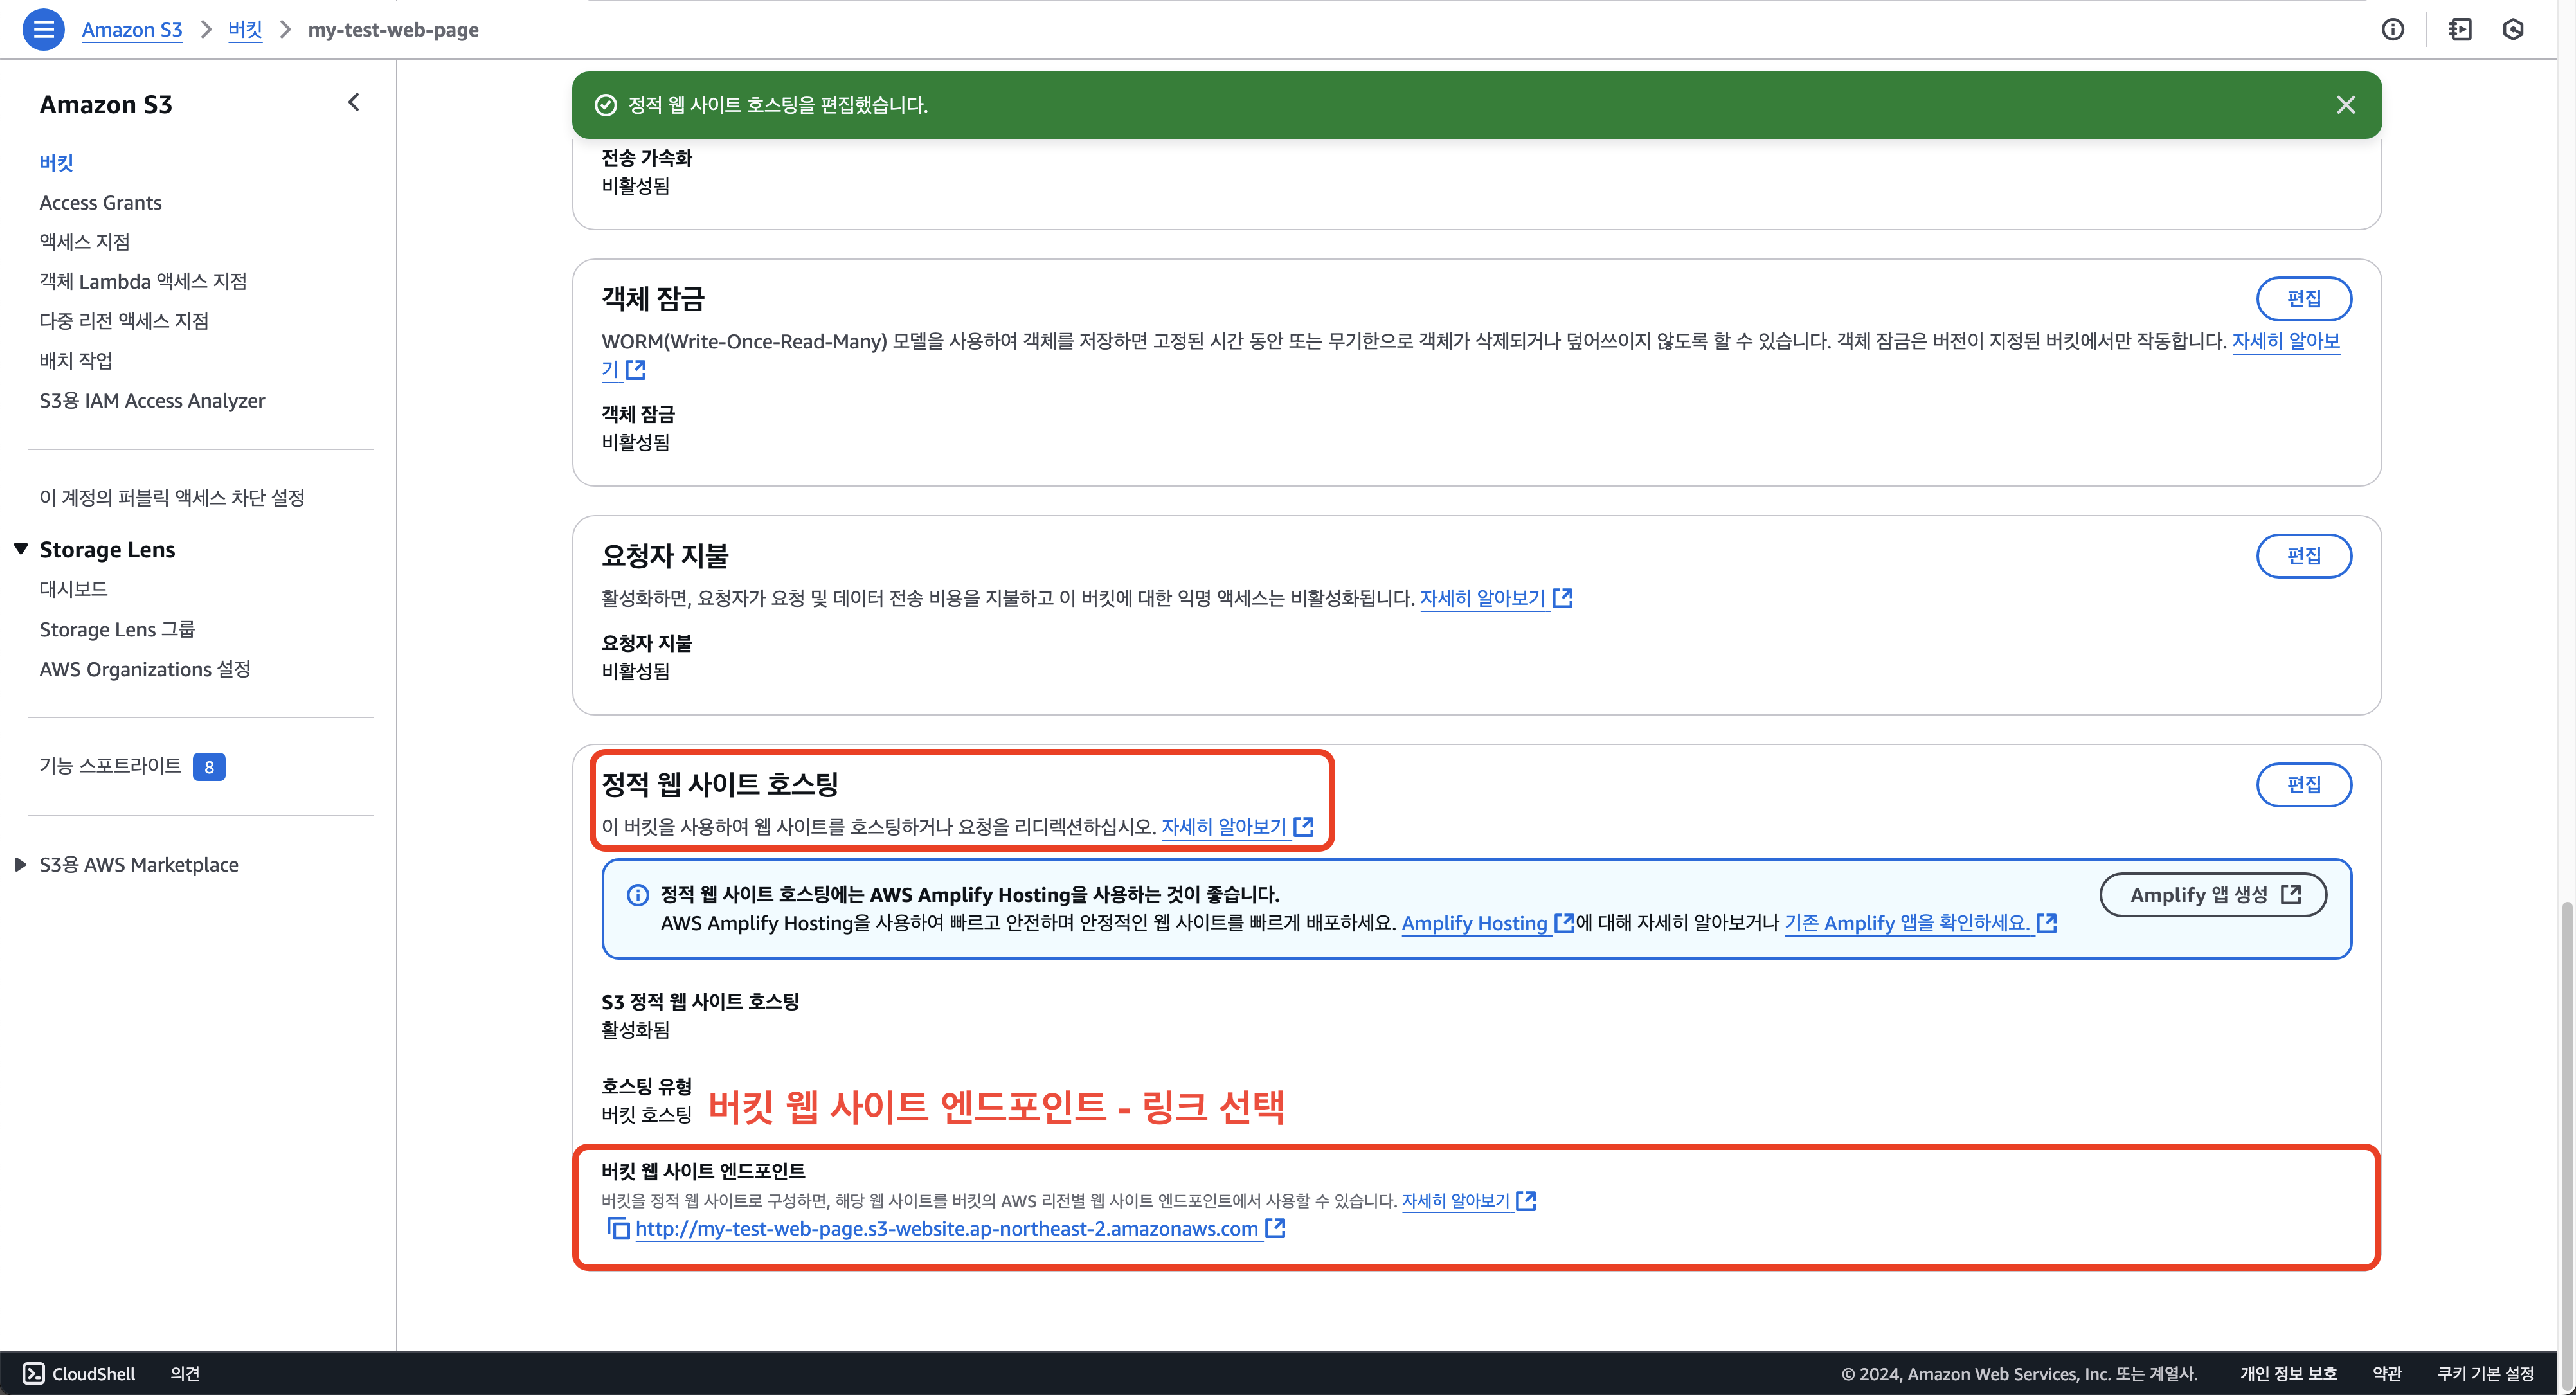Image resolution: width=2576 pixels, height=1395 pixels.
Task: Open Access Grants in the sidebar
Action: tap(100, 202)
